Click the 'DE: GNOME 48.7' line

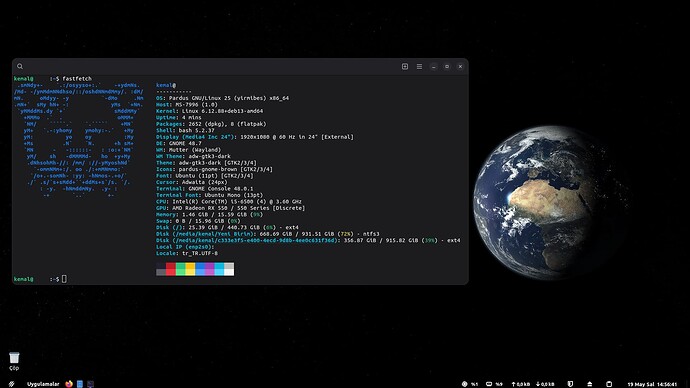tap(179, 143)
